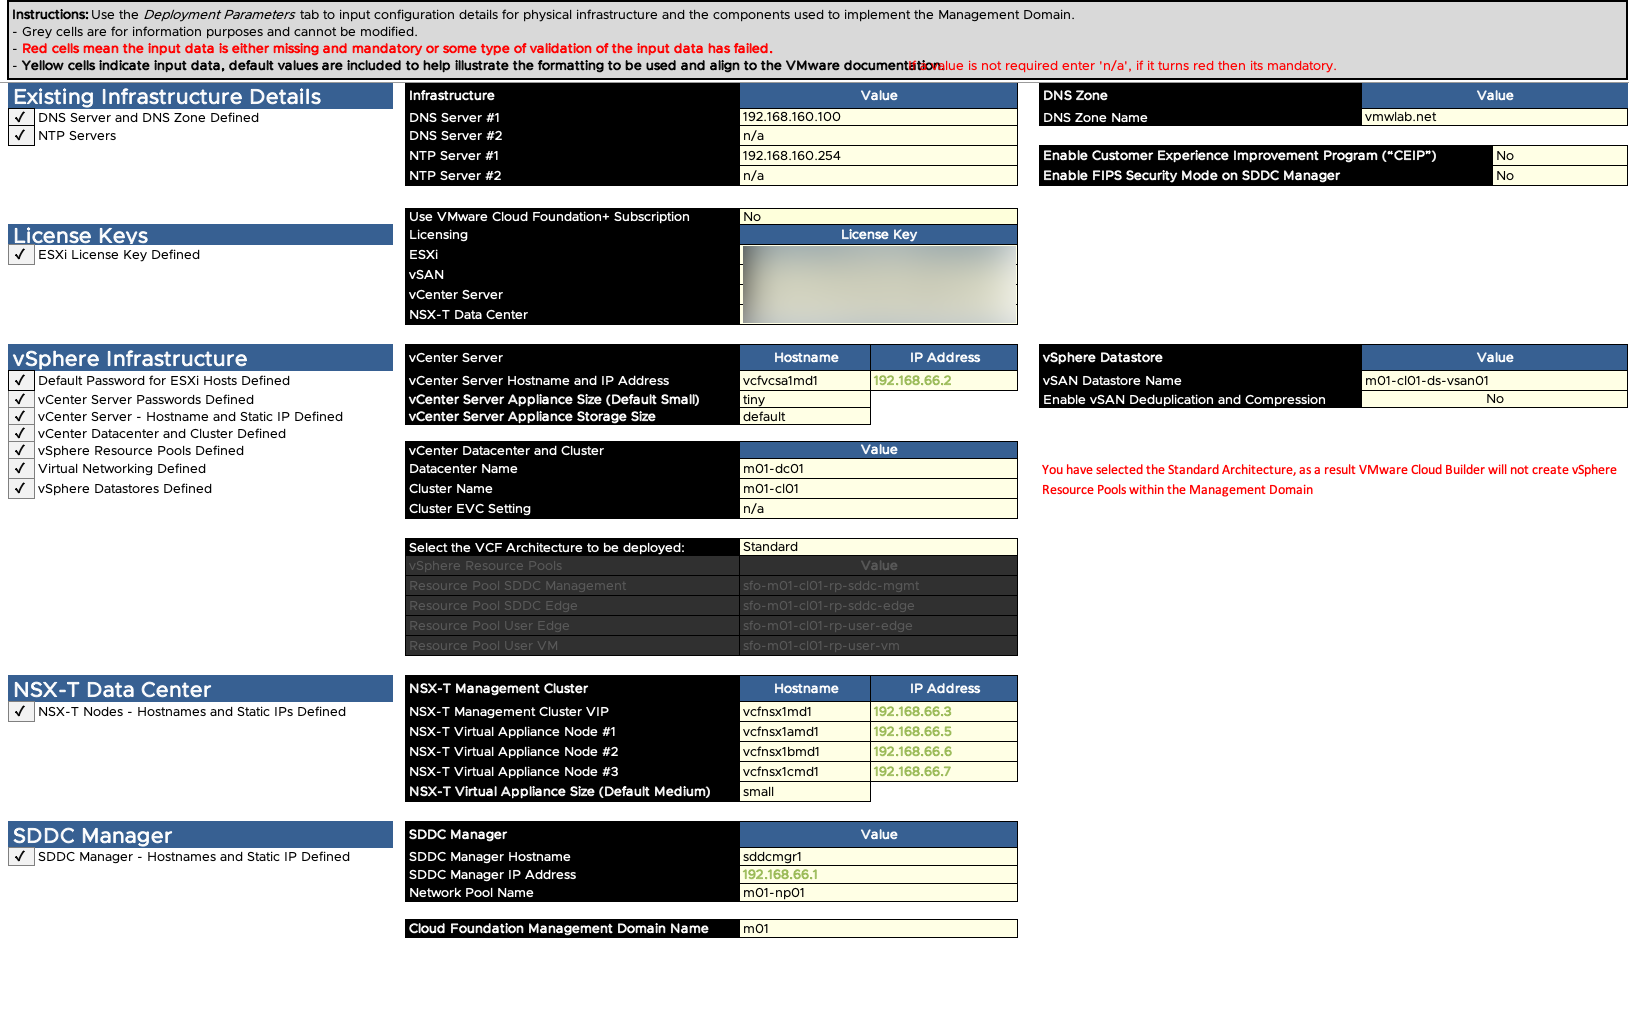
Task: Open Cluster EVC Setting cell n/a
Action: (878, 509)
